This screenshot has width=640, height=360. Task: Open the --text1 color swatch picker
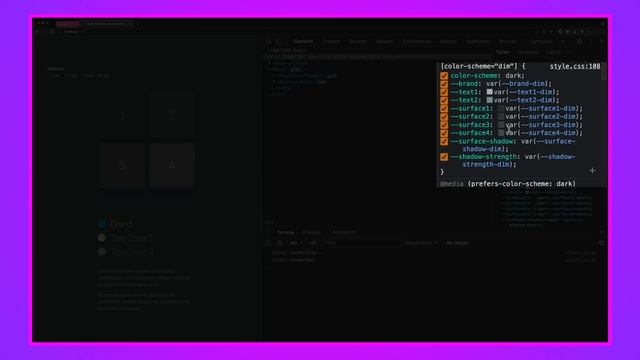click(x=489, y=92)
